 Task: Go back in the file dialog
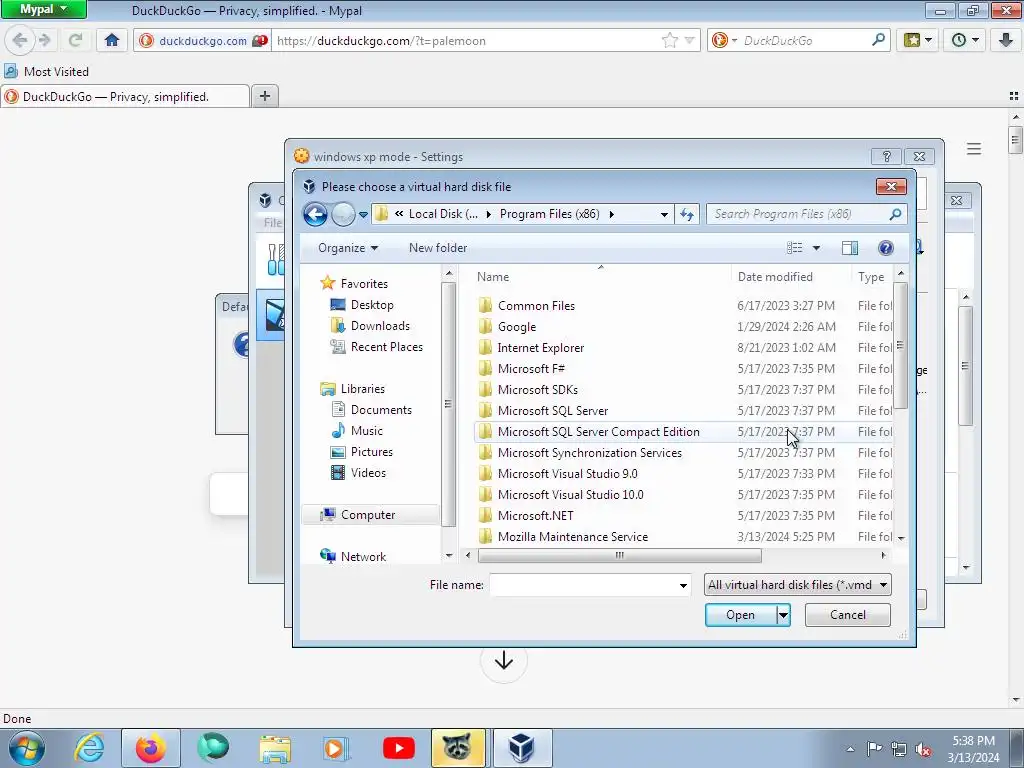315,214
